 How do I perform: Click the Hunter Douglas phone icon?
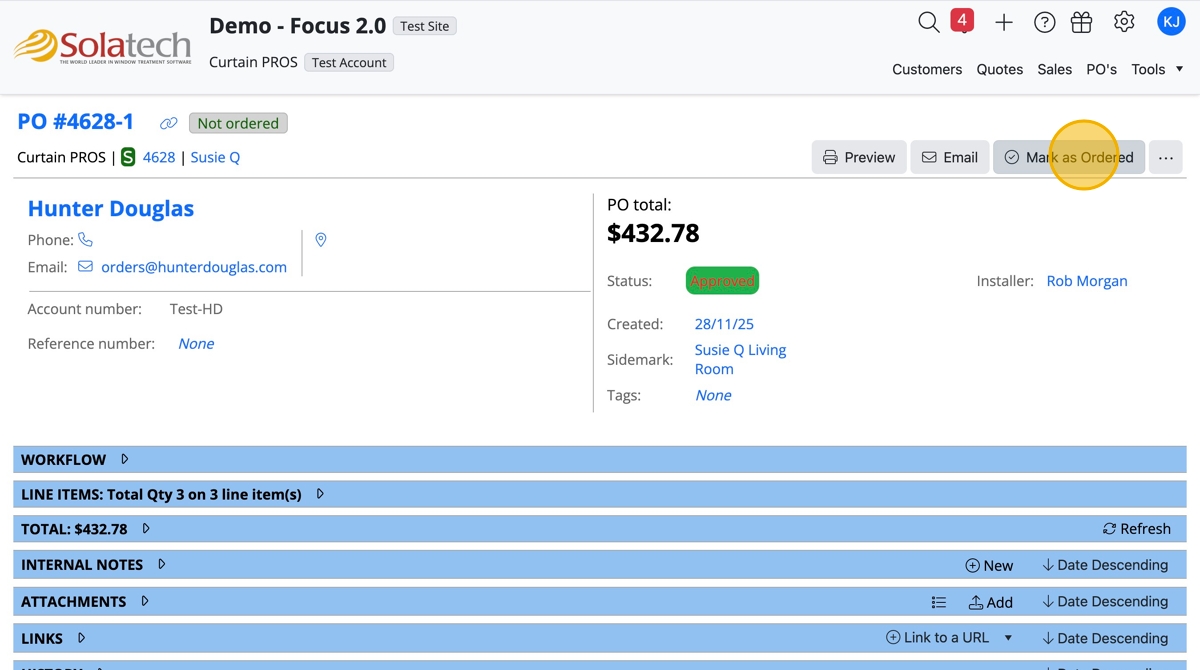pyautogui.click(x=86, y=240)
